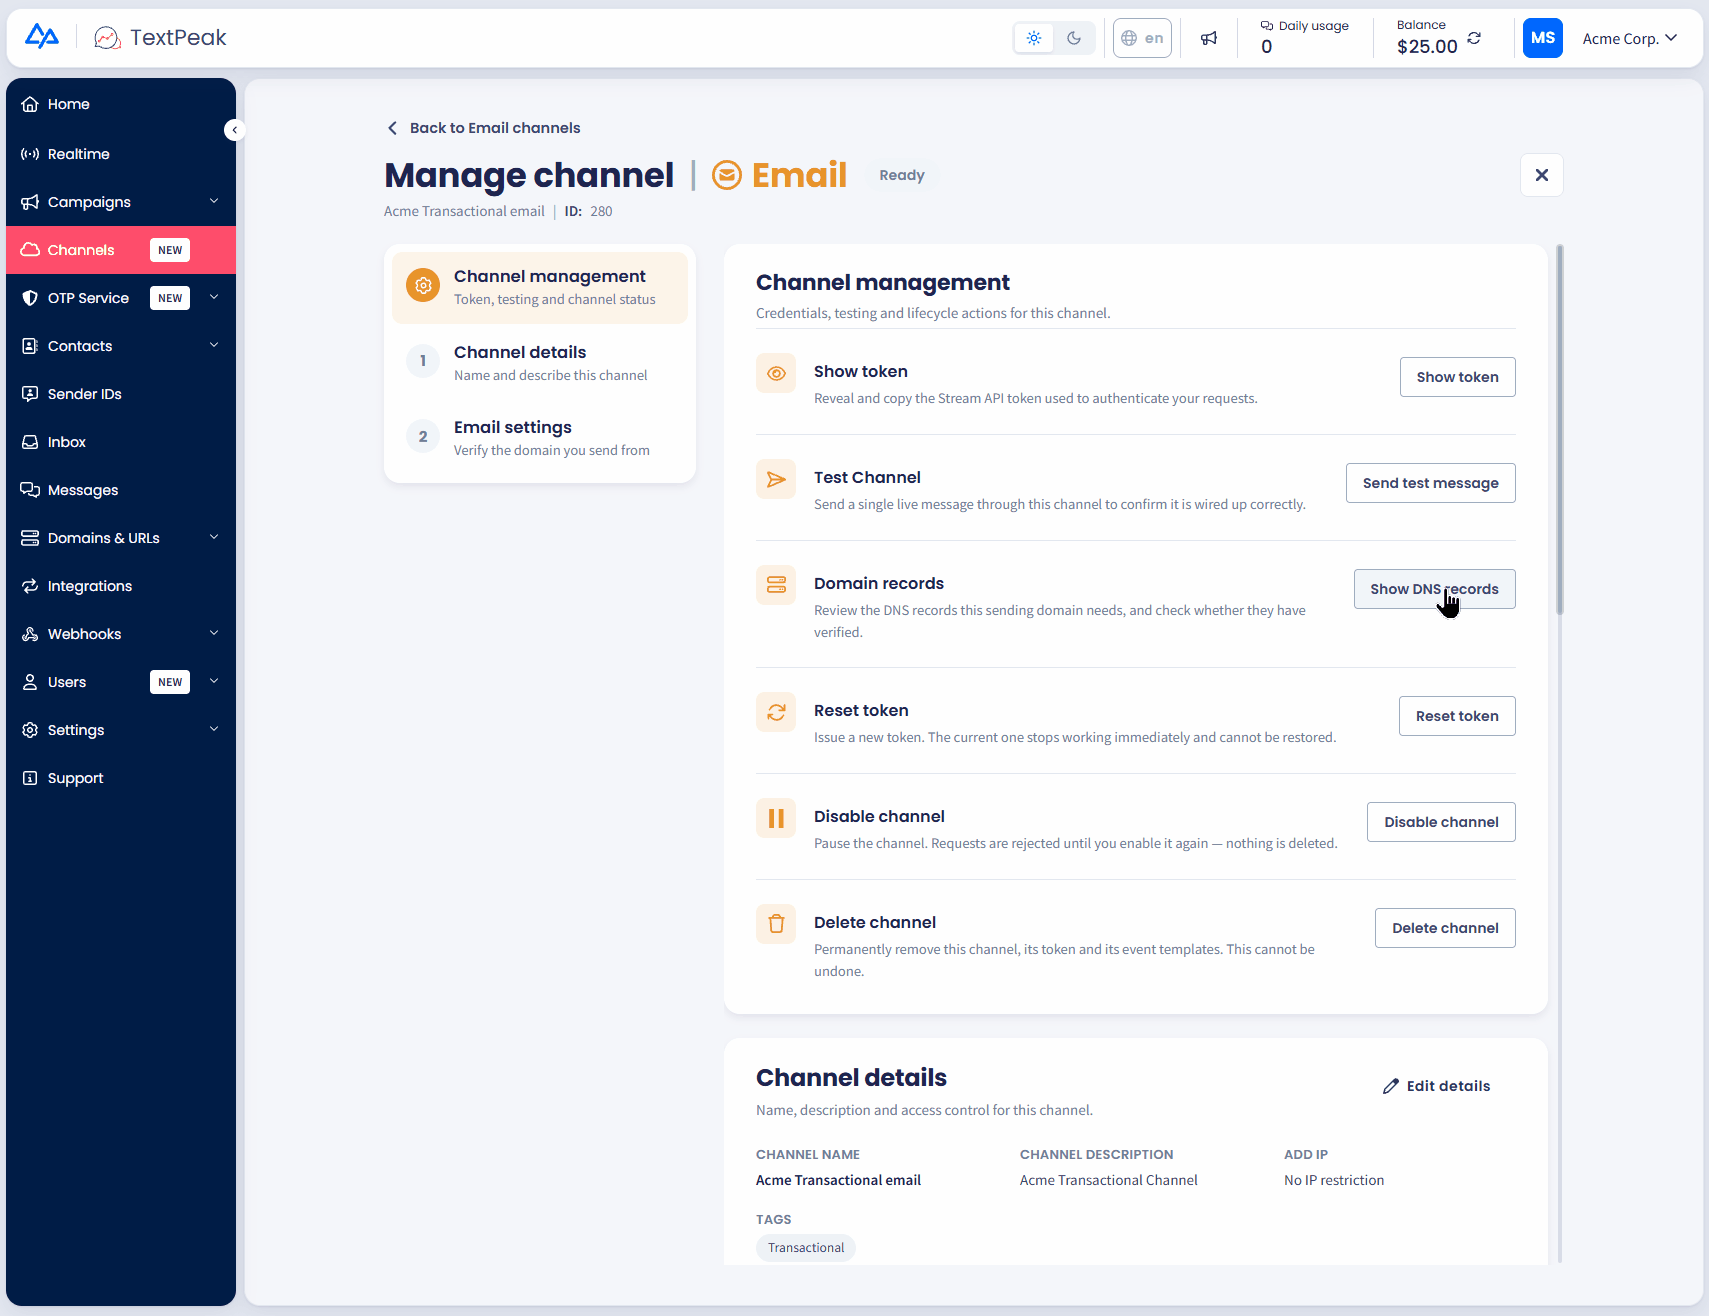Click the Settings gear icon in sidebar
Image resolution: width=1709 pixels, height=1316 pixels.
[30, 730]
